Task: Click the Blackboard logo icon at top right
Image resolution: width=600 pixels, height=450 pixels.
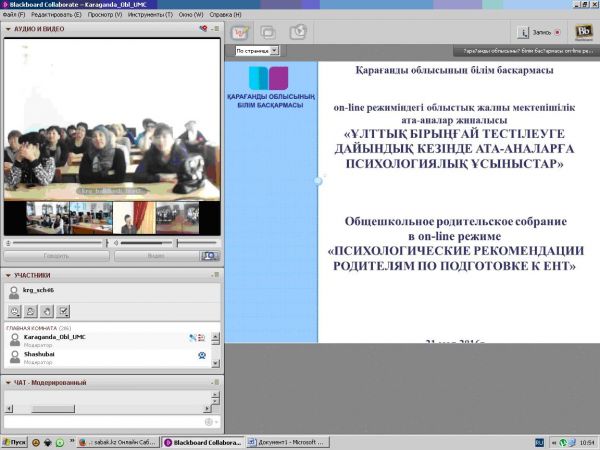Action: point(584,31)
